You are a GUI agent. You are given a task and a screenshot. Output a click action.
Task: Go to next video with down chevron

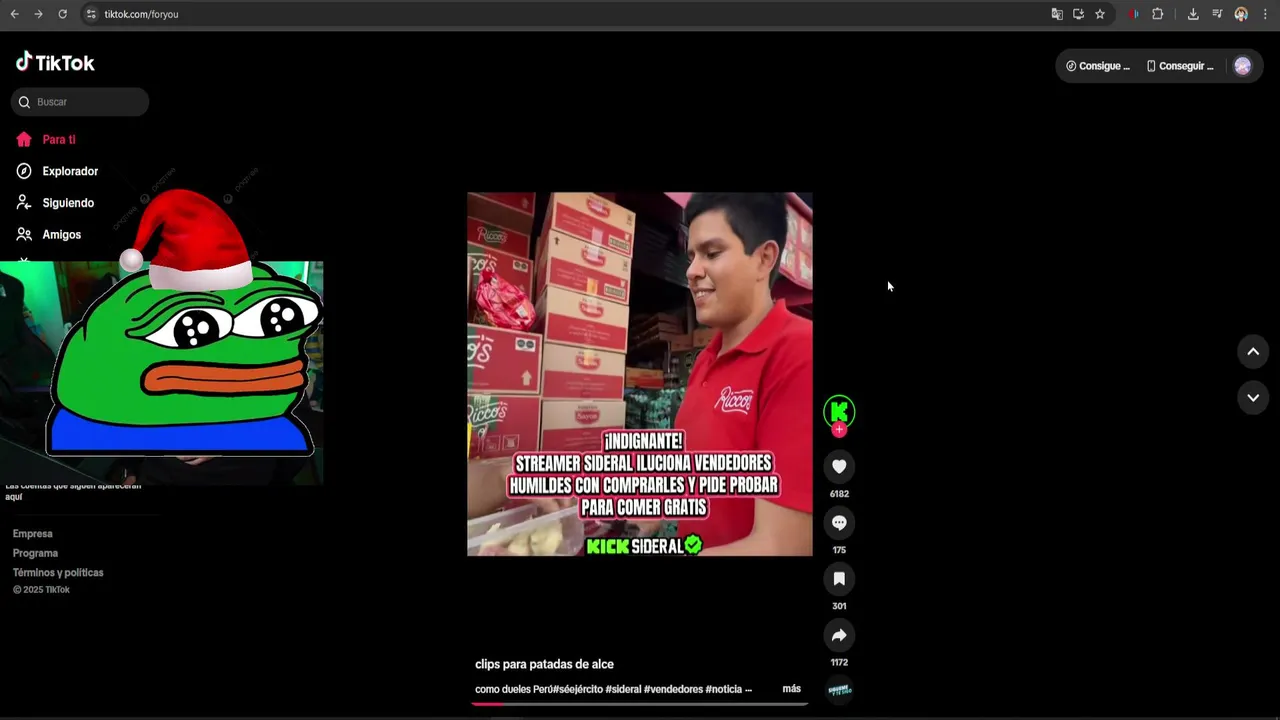point(1253,397)
